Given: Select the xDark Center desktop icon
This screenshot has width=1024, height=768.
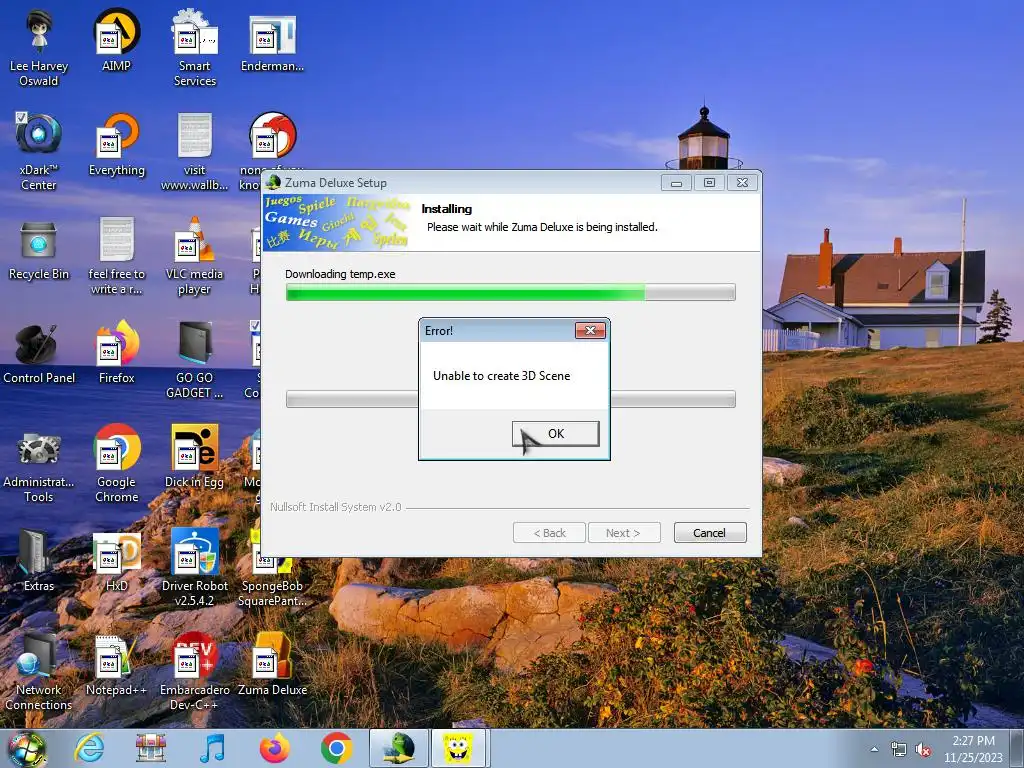Looking at the screenshot, I should pos(39,152).
